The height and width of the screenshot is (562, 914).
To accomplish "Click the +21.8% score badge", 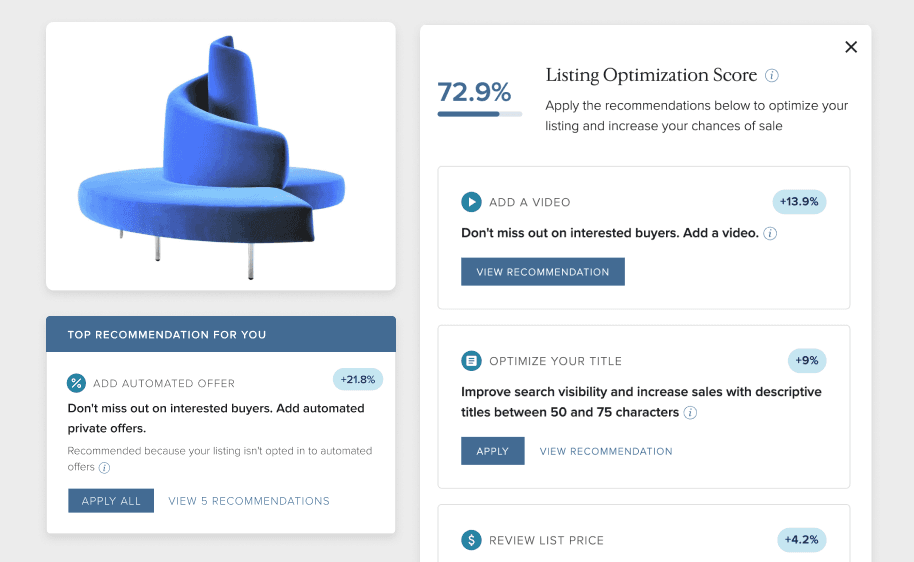I will [358, 380].
